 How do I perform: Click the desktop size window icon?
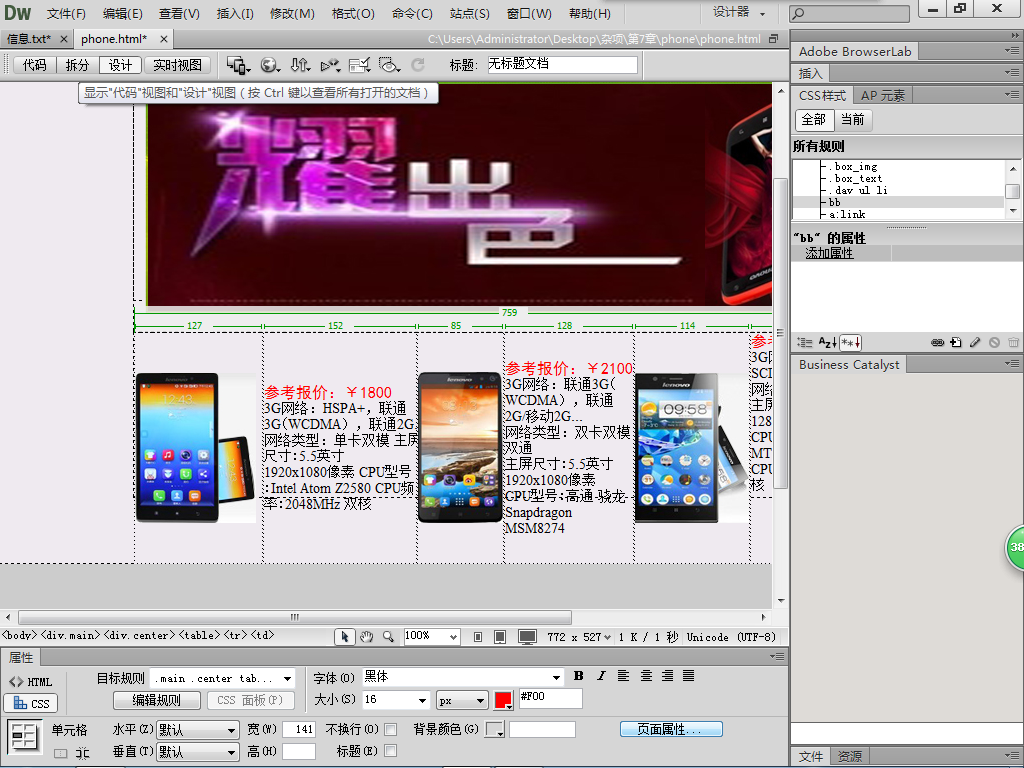click(x=527, y=637)
